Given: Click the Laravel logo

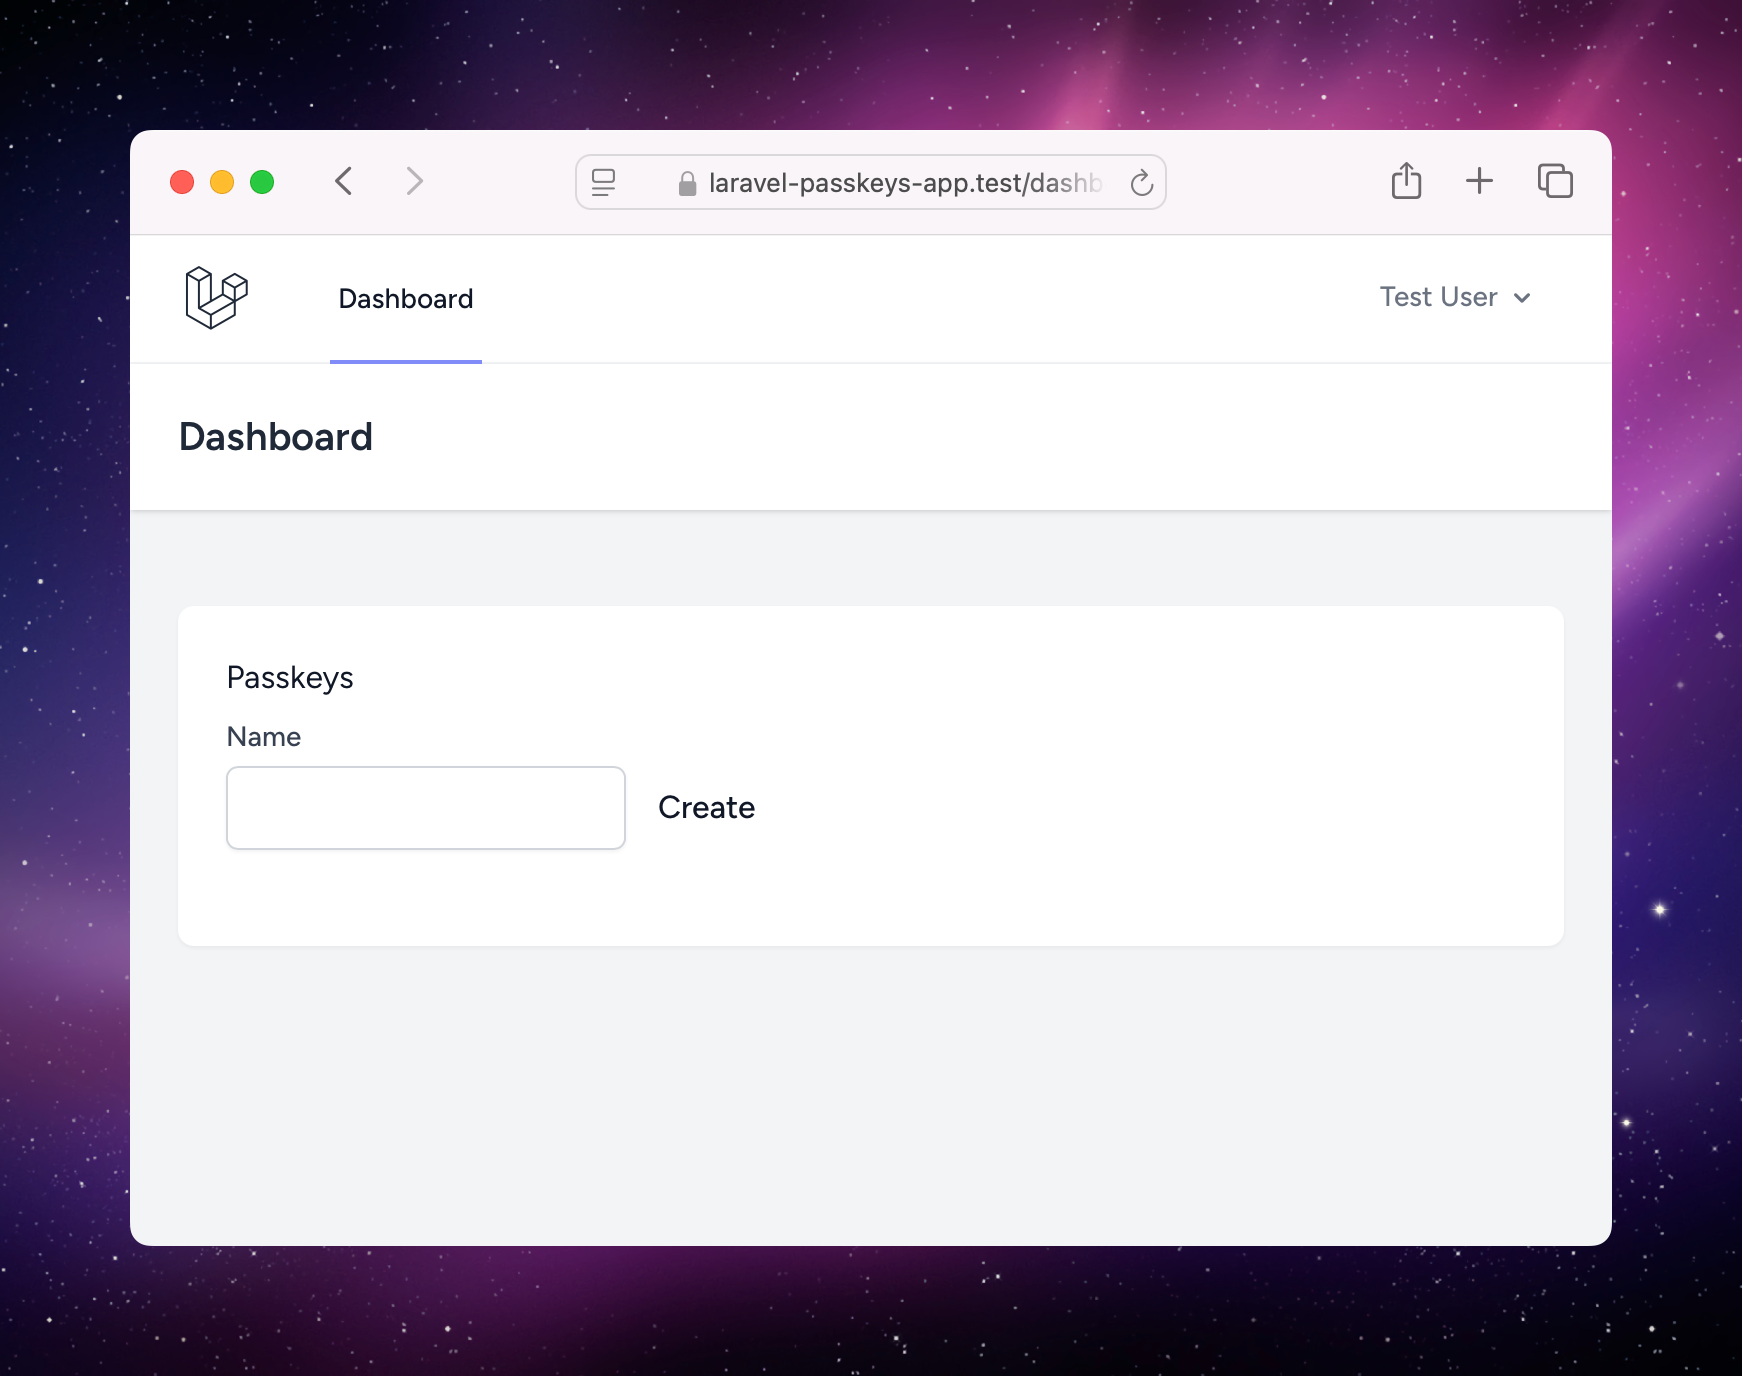Looking at the screenshot, I should click(216, 298).
